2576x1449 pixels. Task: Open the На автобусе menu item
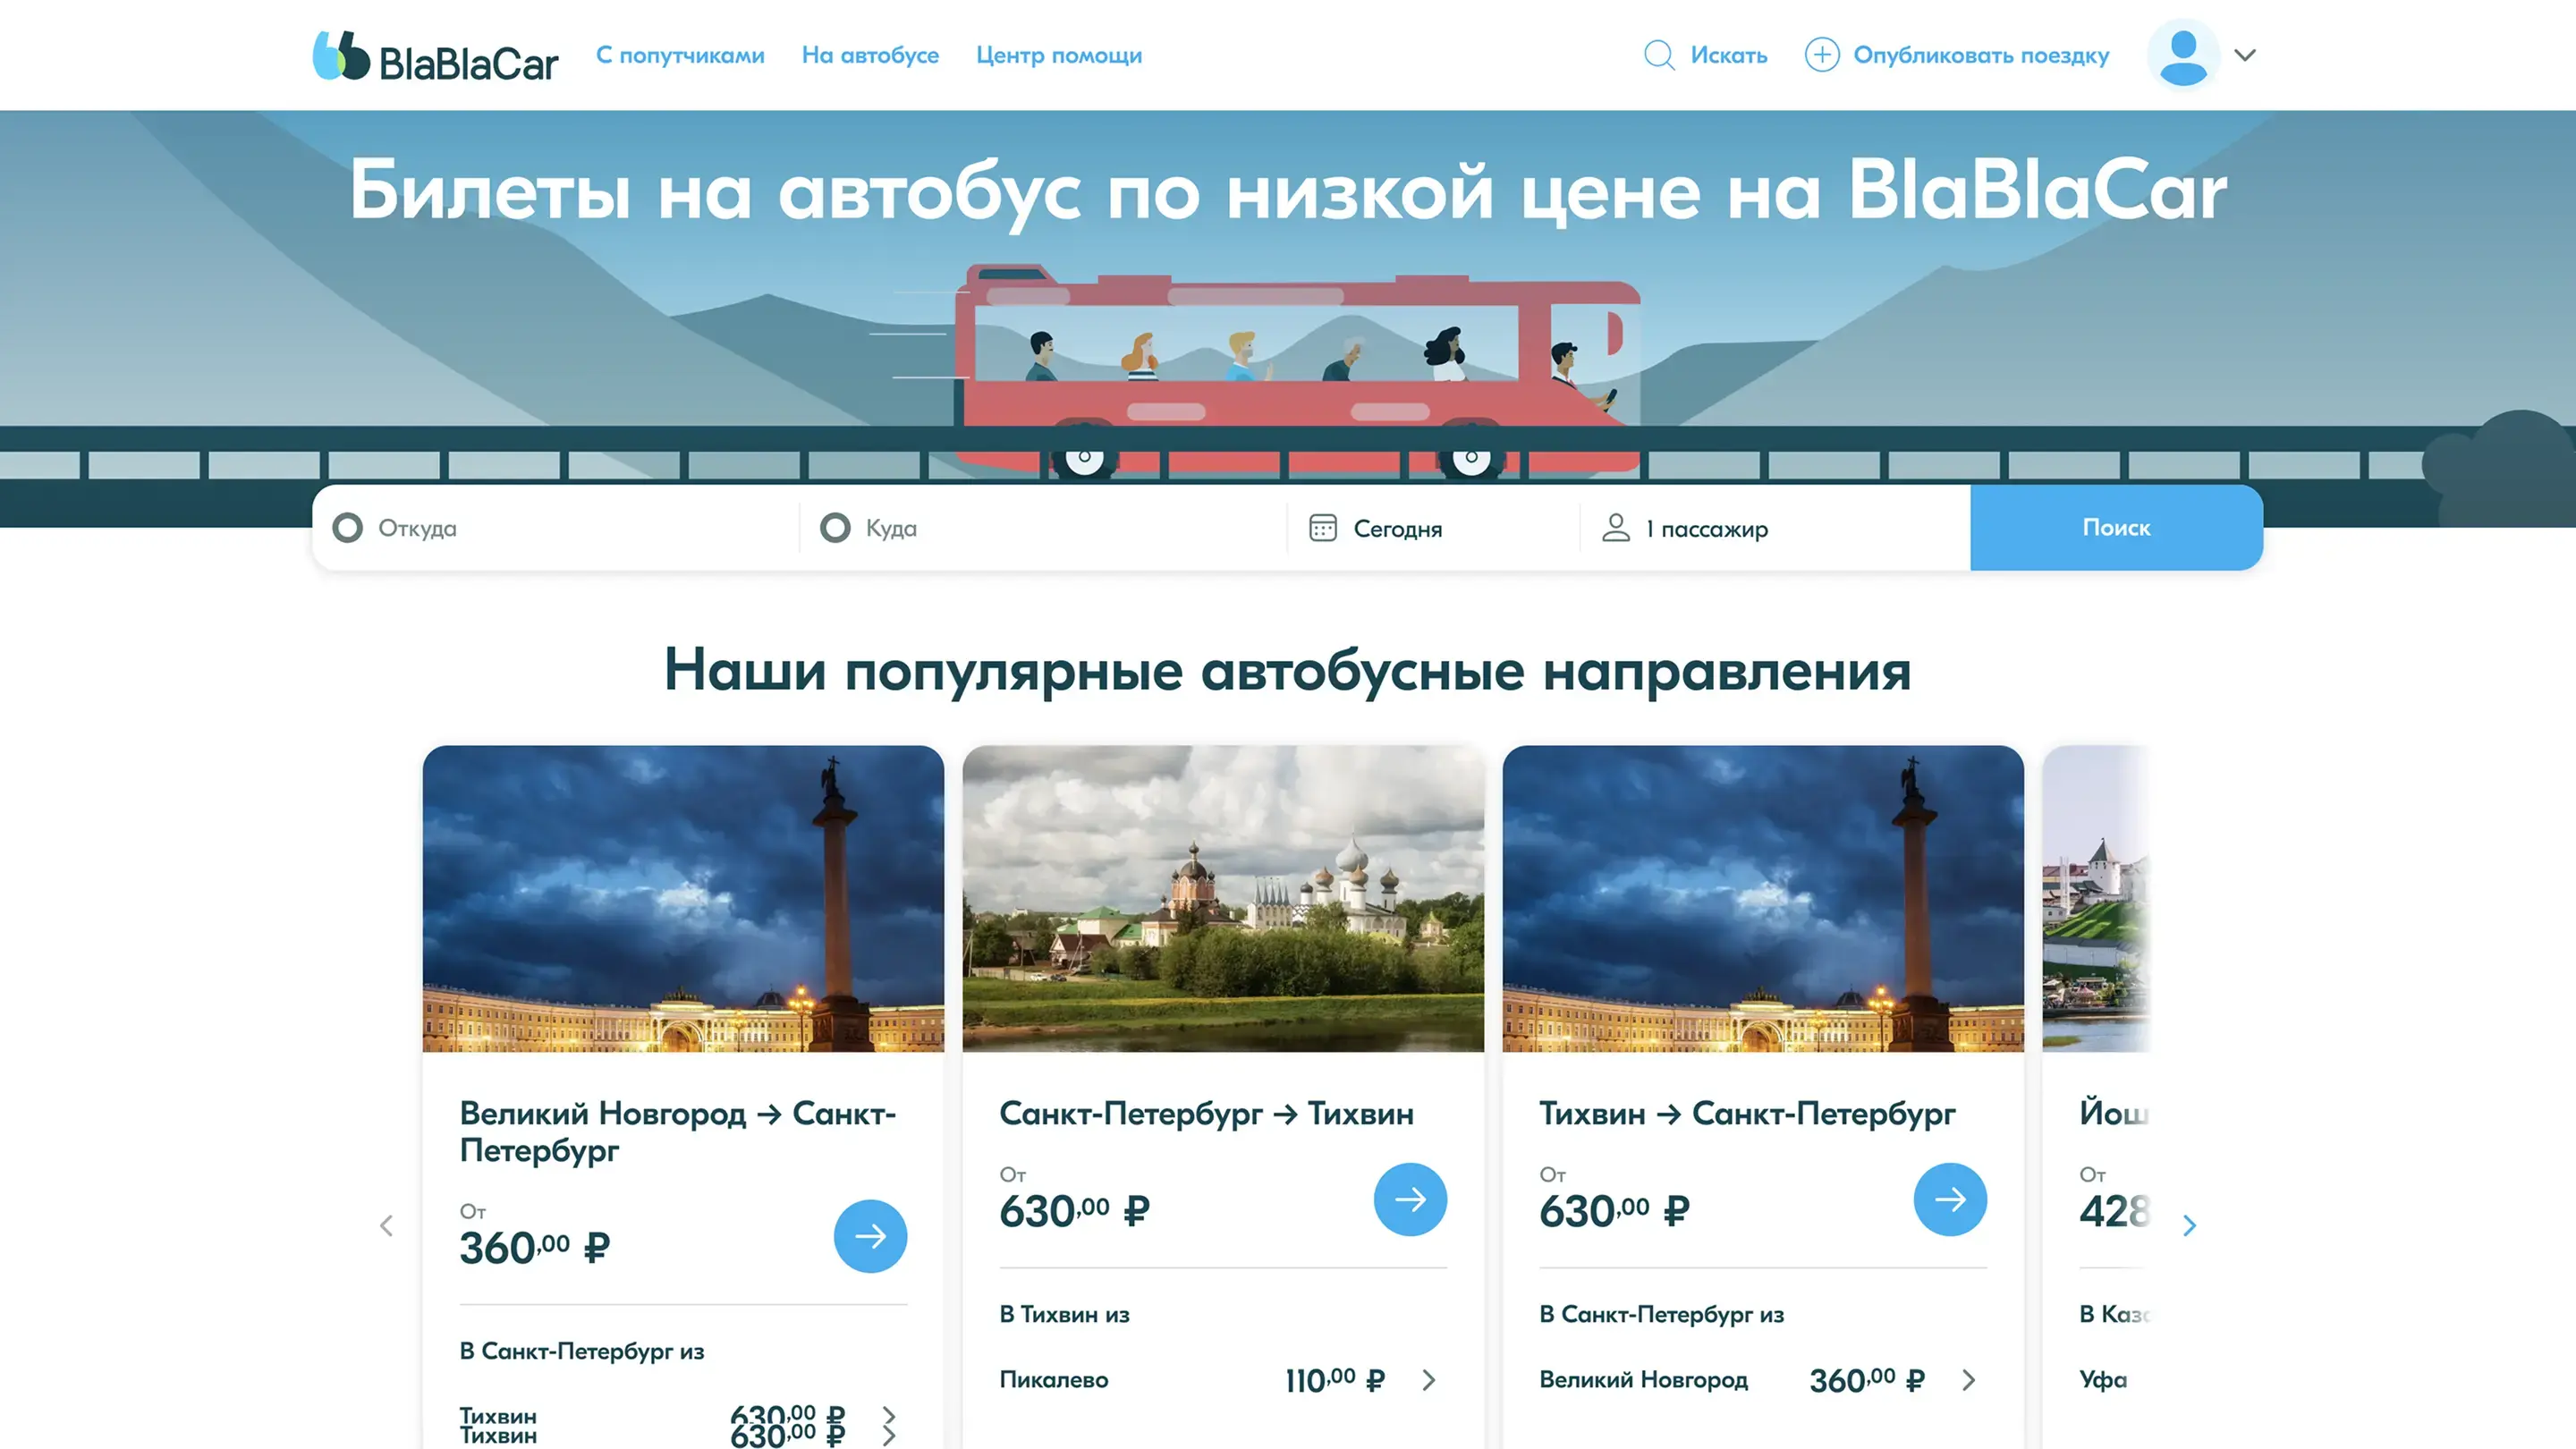pyautogui.click(x=870, y=55)
